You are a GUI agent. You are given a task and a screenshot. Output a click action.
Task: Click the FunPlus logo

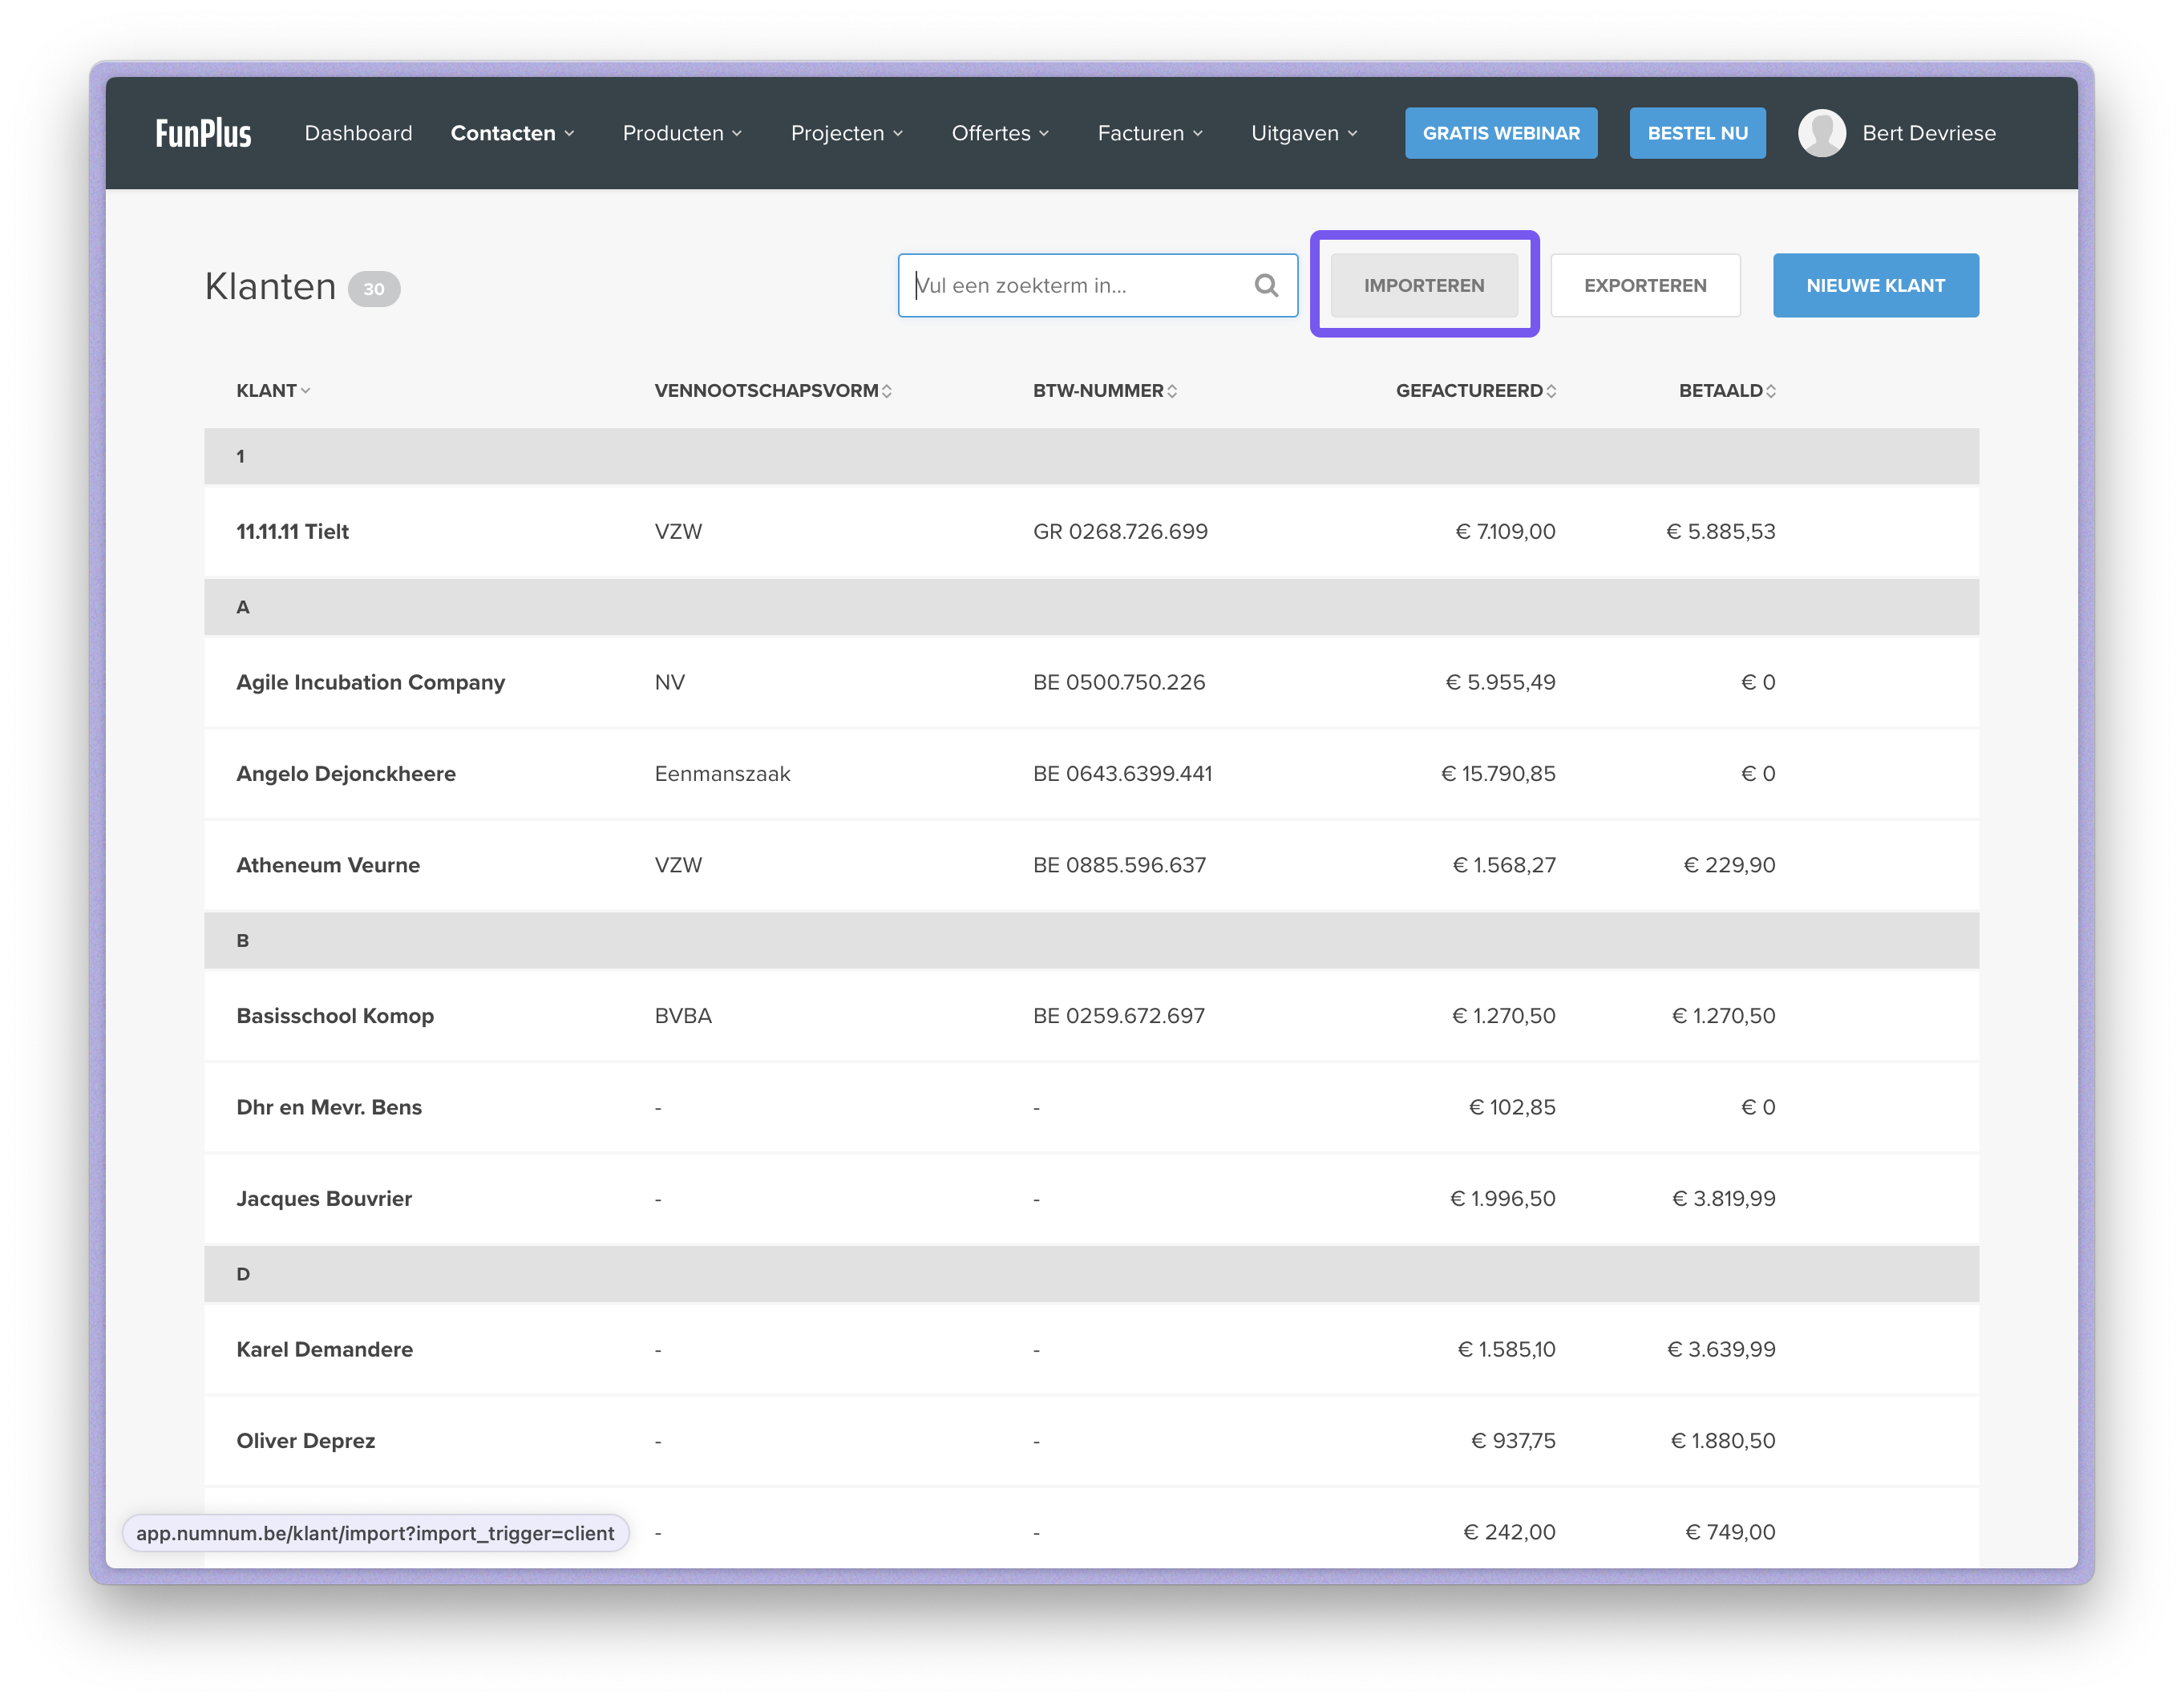(203, 133)
